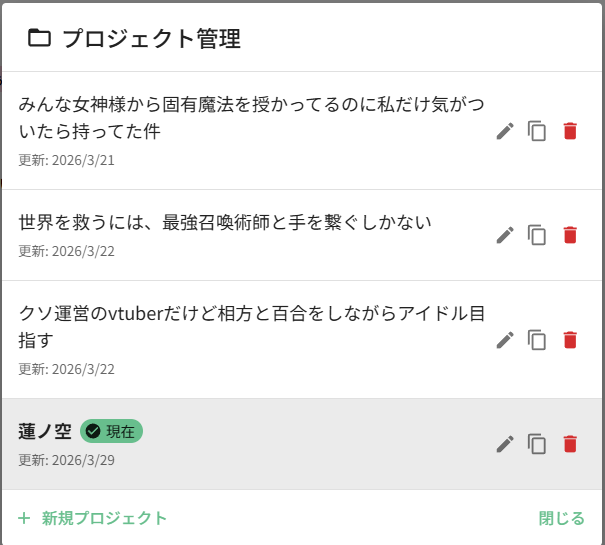
Task: Click the 現在 current-project badge
Action: click(x=111, y=431)
